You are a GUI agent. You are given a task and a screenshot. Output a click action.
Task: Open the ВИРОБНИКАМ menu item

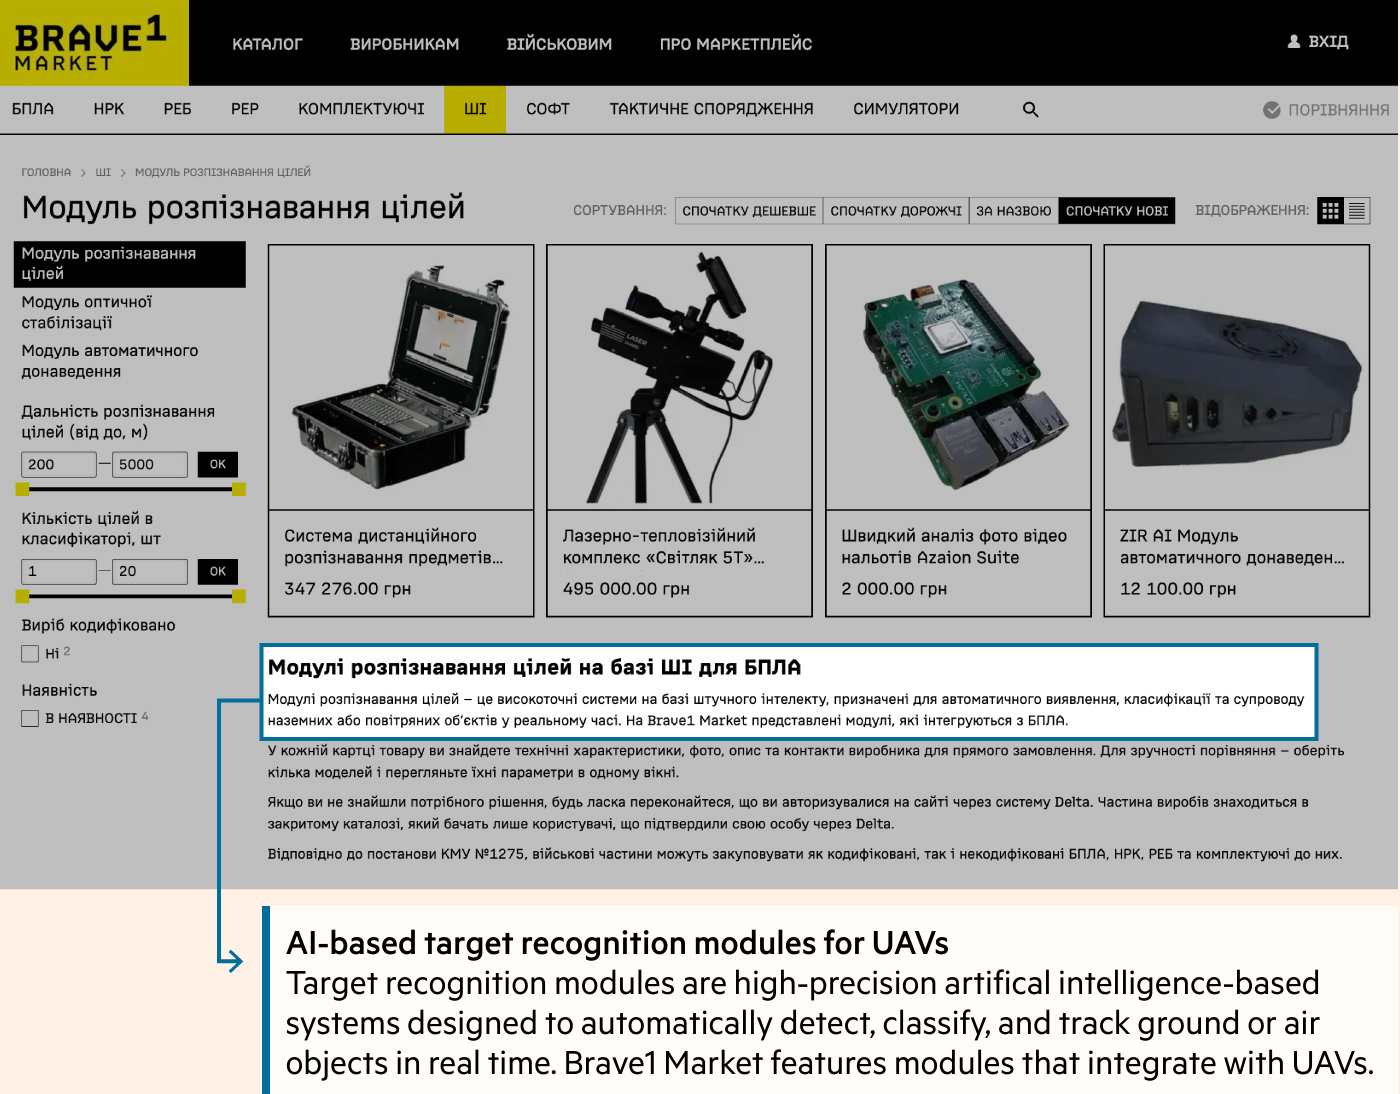404,44
